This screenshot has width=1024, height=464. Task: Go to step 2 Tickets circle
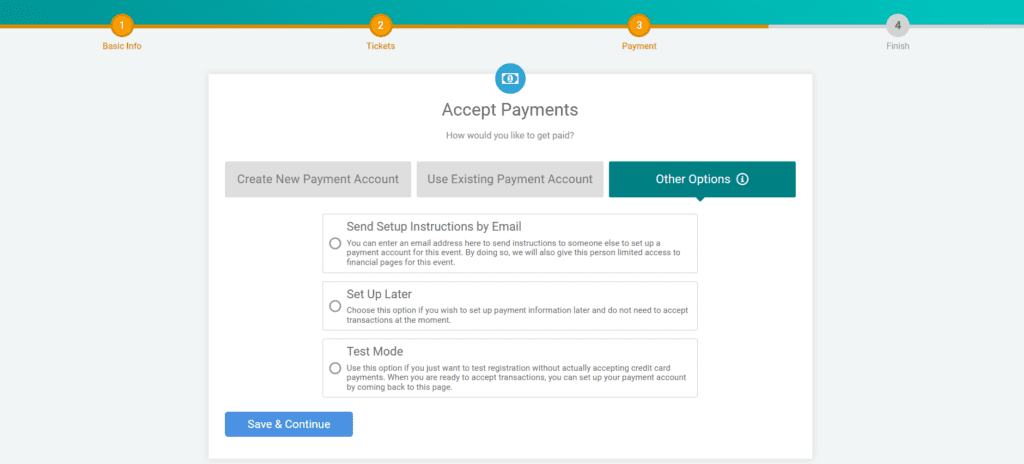point(380,25)
